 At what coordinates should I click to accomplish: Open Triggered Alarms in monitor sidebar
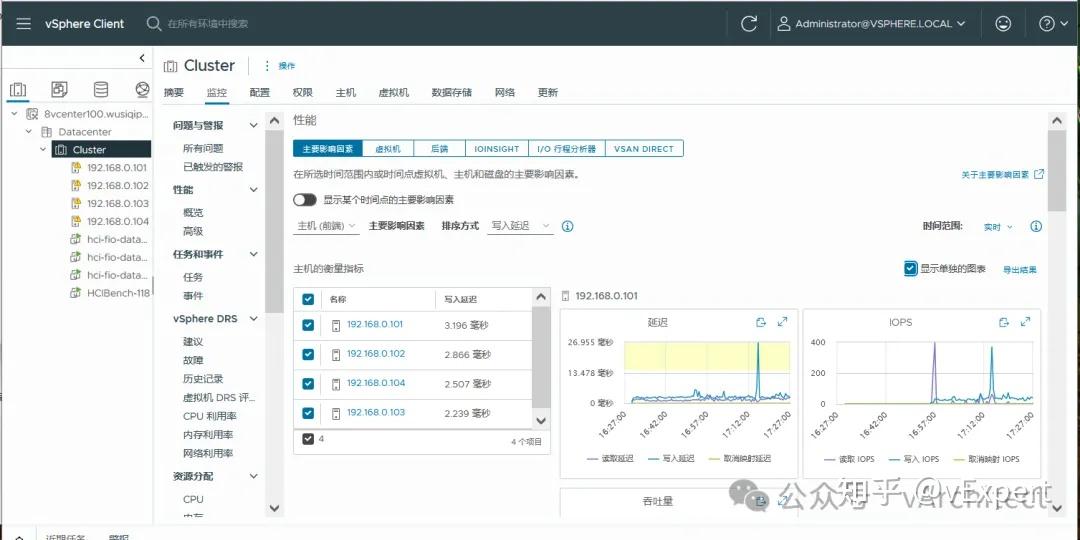tap(213, 167)
